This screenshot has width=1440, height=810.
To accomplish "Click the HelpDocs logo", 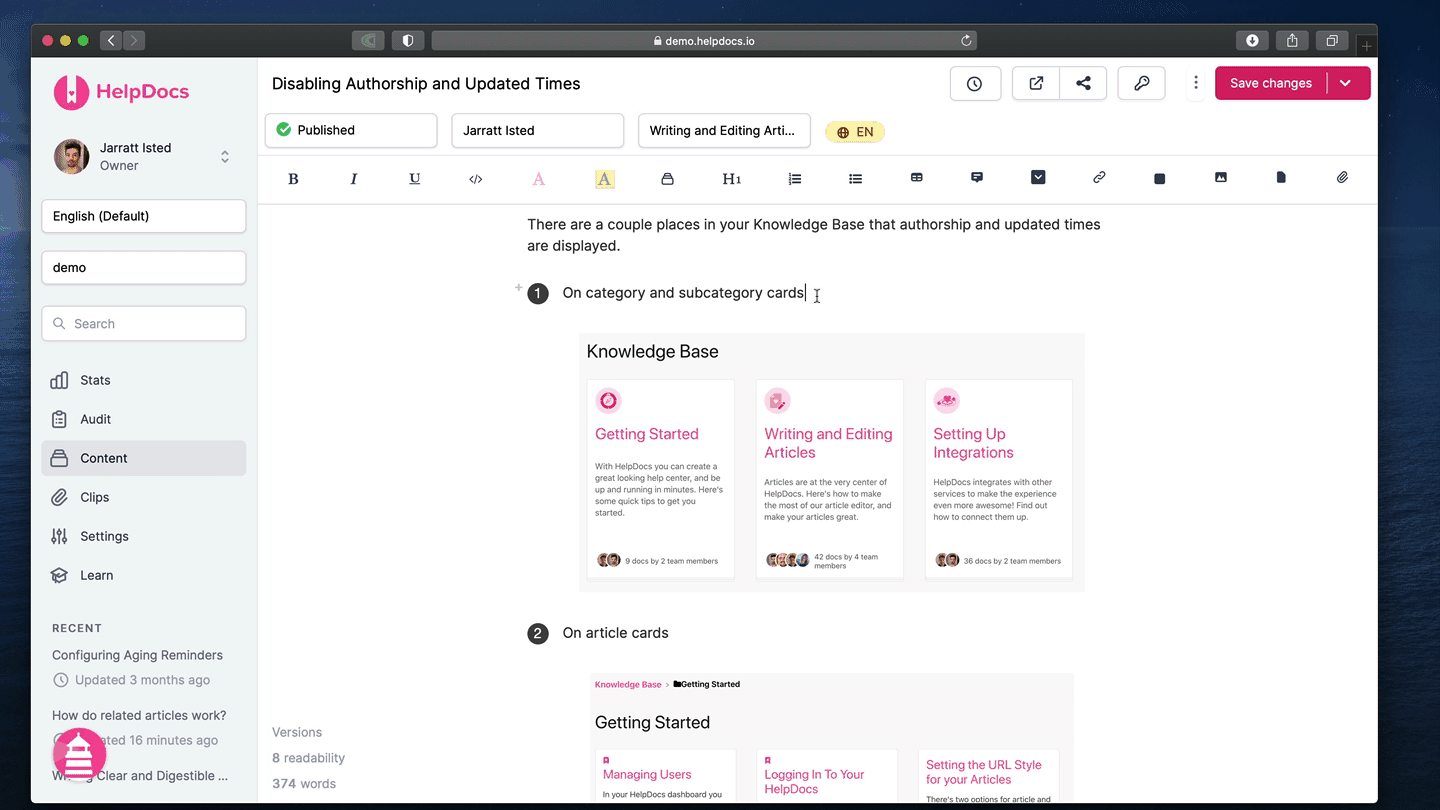I will point(121,92).
